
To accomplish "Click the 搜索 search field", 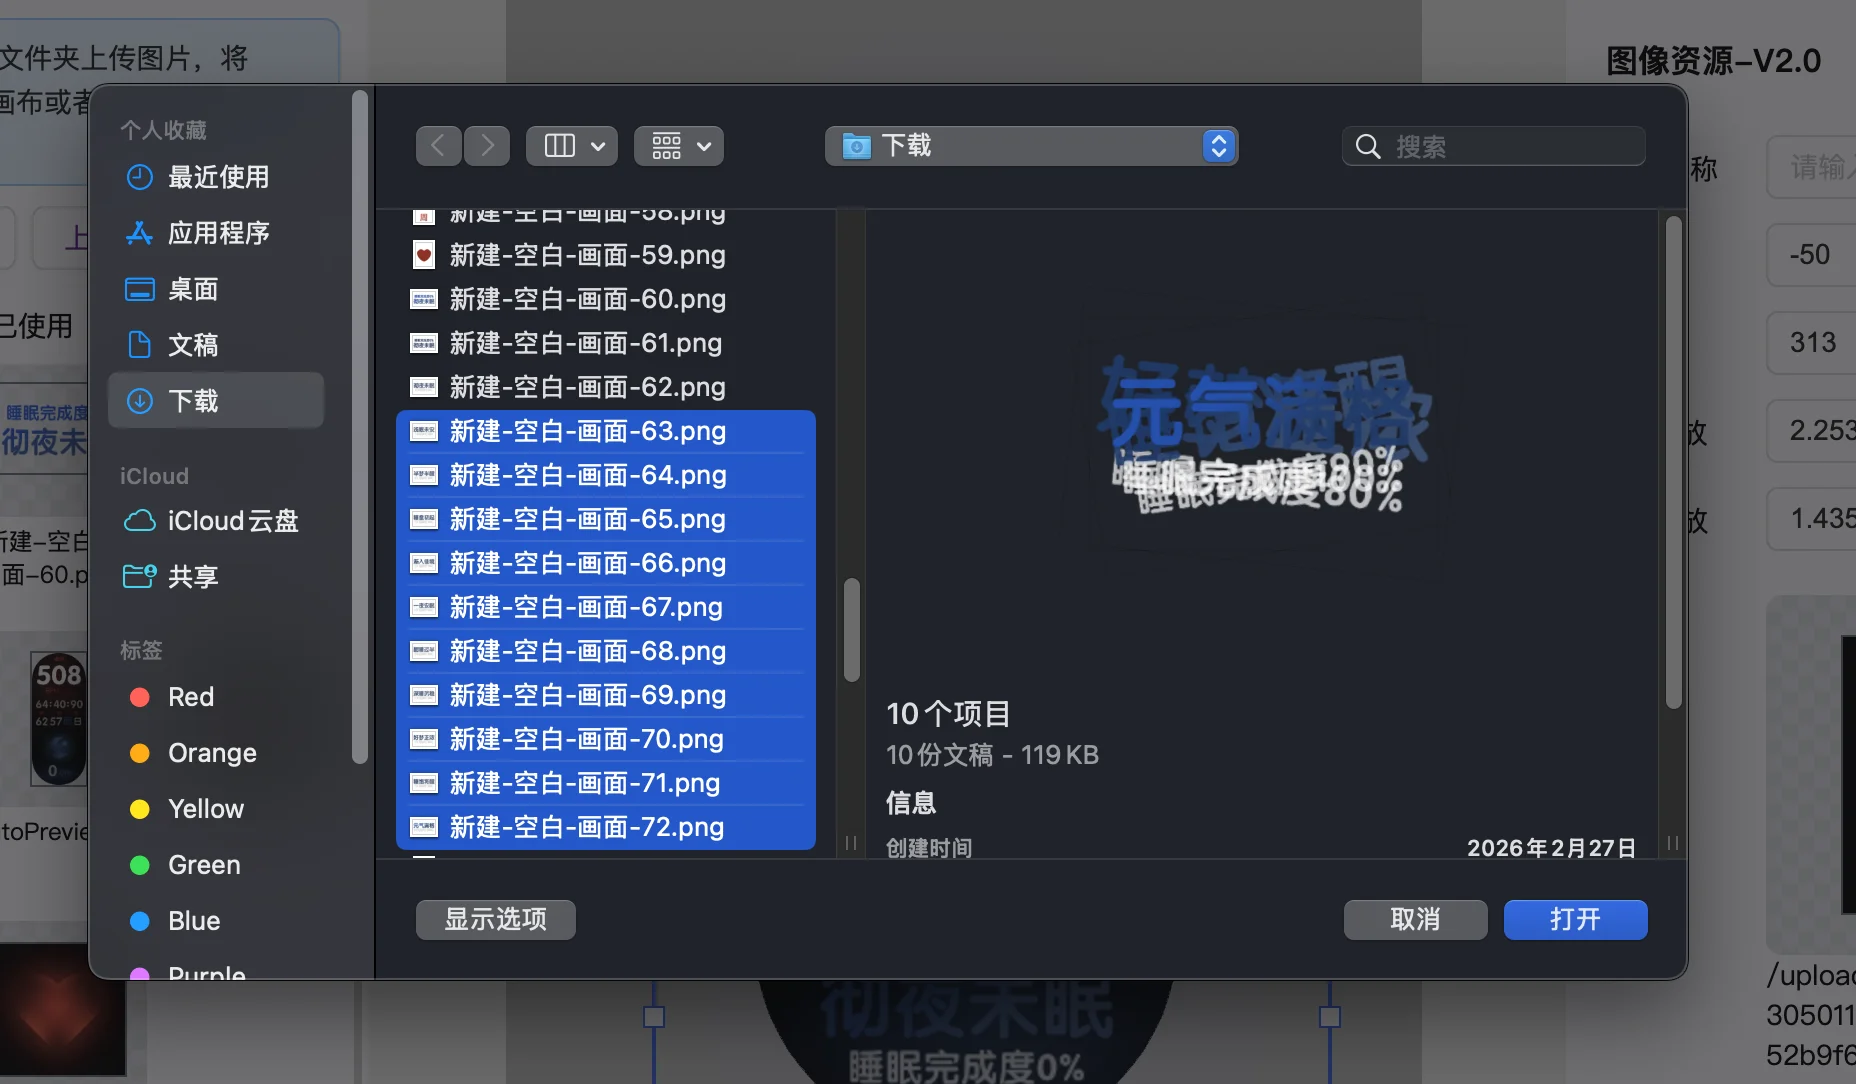I will coord(1494,146).
